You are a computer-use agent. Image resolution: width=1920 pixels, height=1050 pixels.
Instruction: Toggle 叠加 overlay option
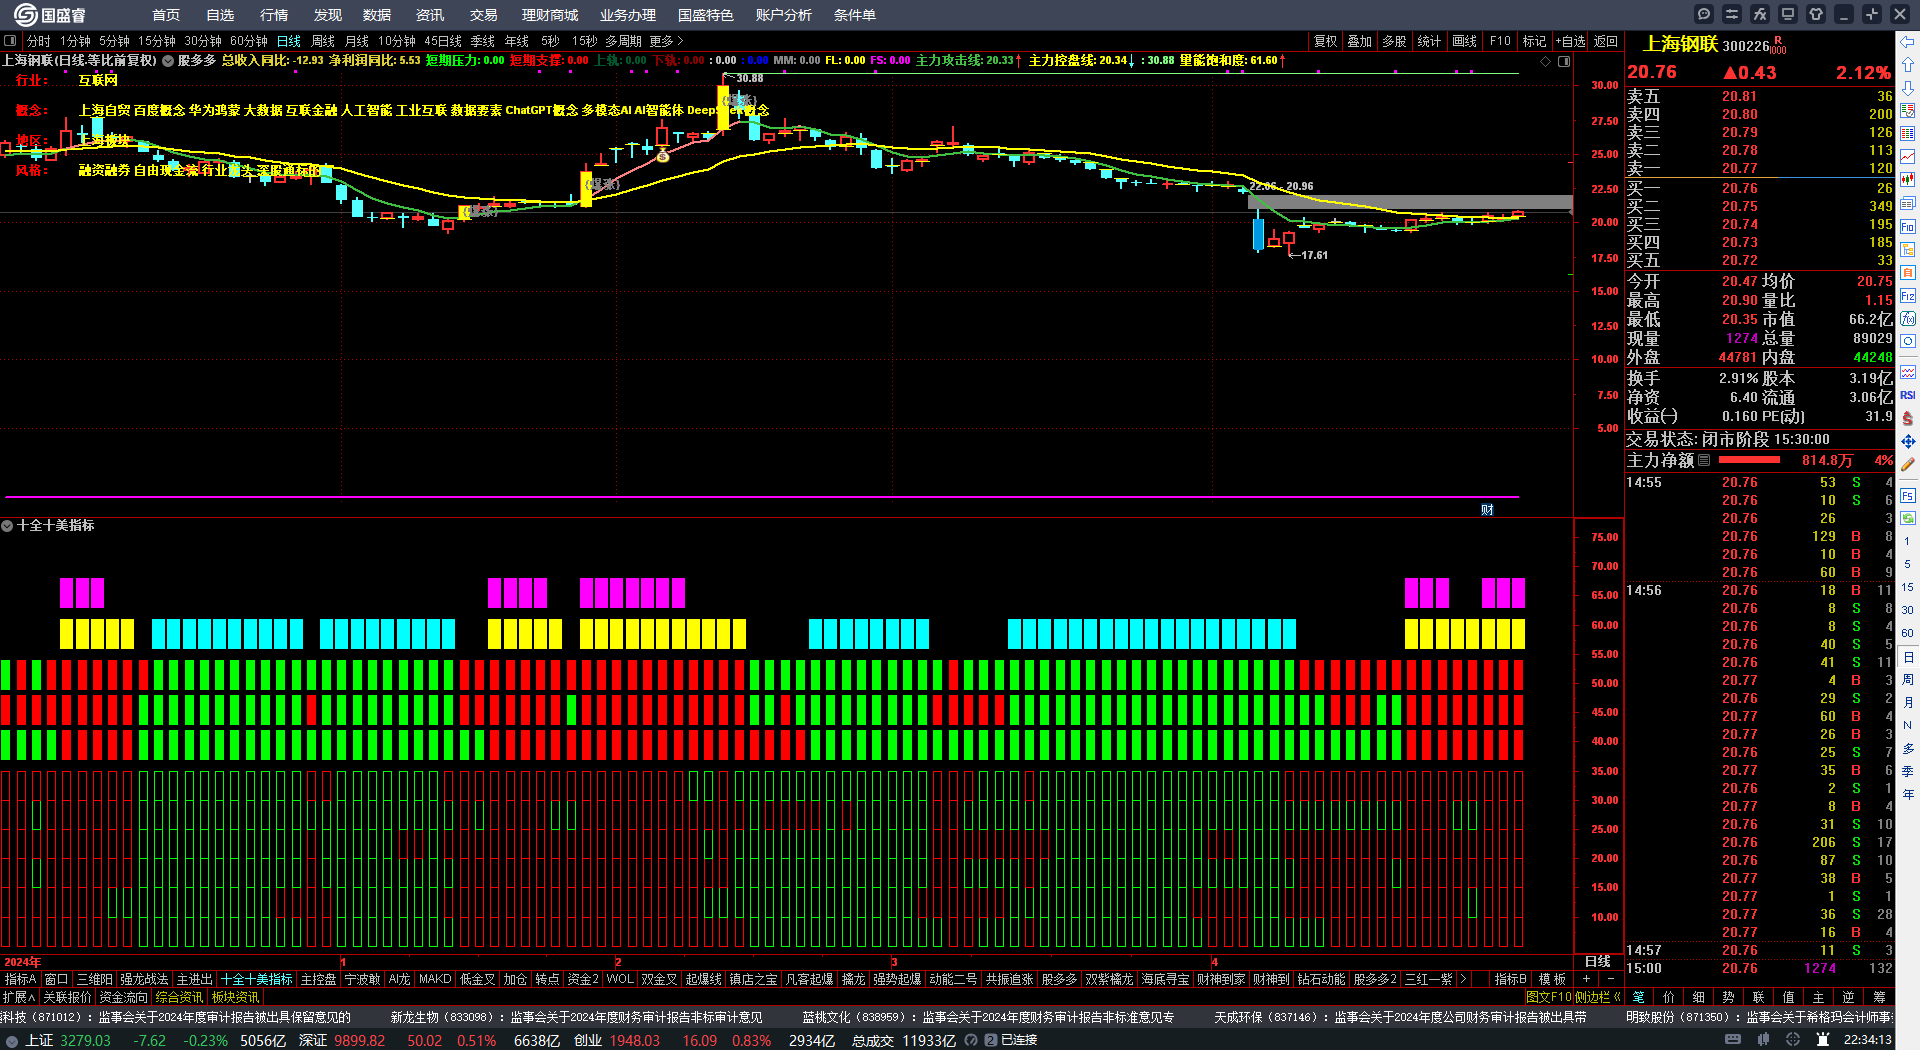(x=1359, y=41)
